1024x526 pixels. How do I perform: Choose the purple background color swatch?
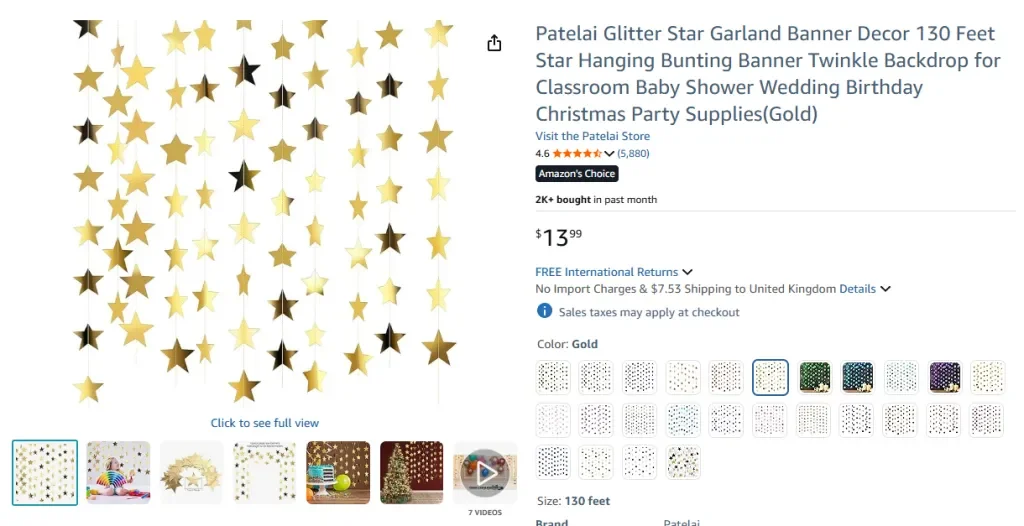[x=944, y=377]
